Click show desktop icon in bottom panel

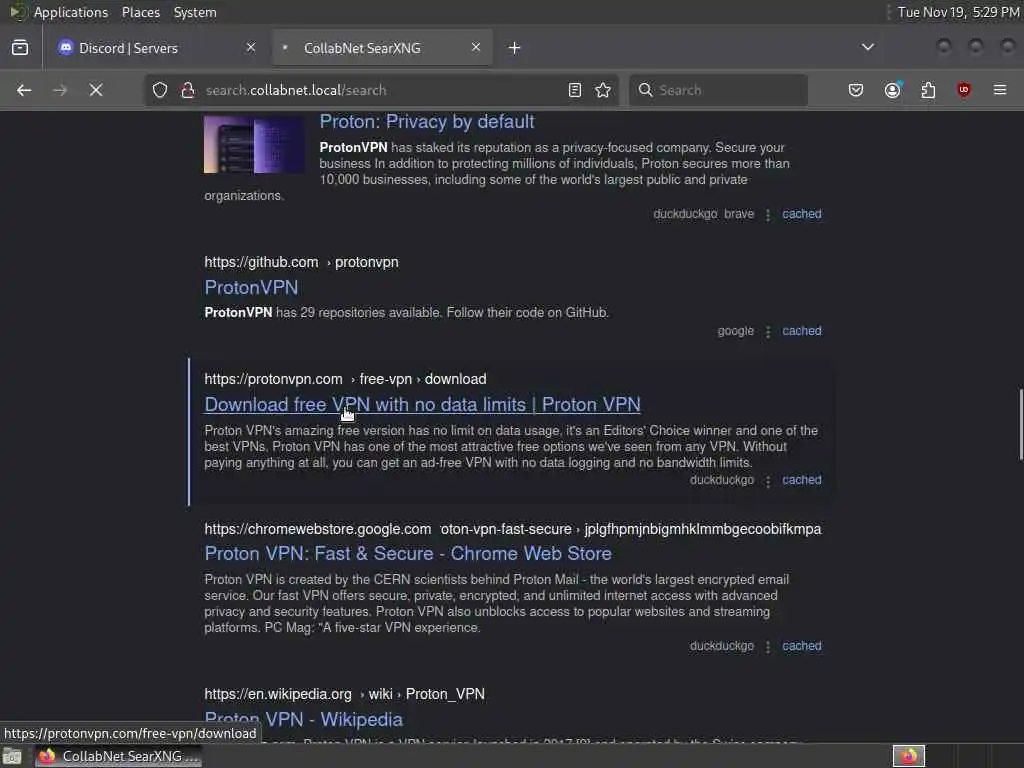12,756
